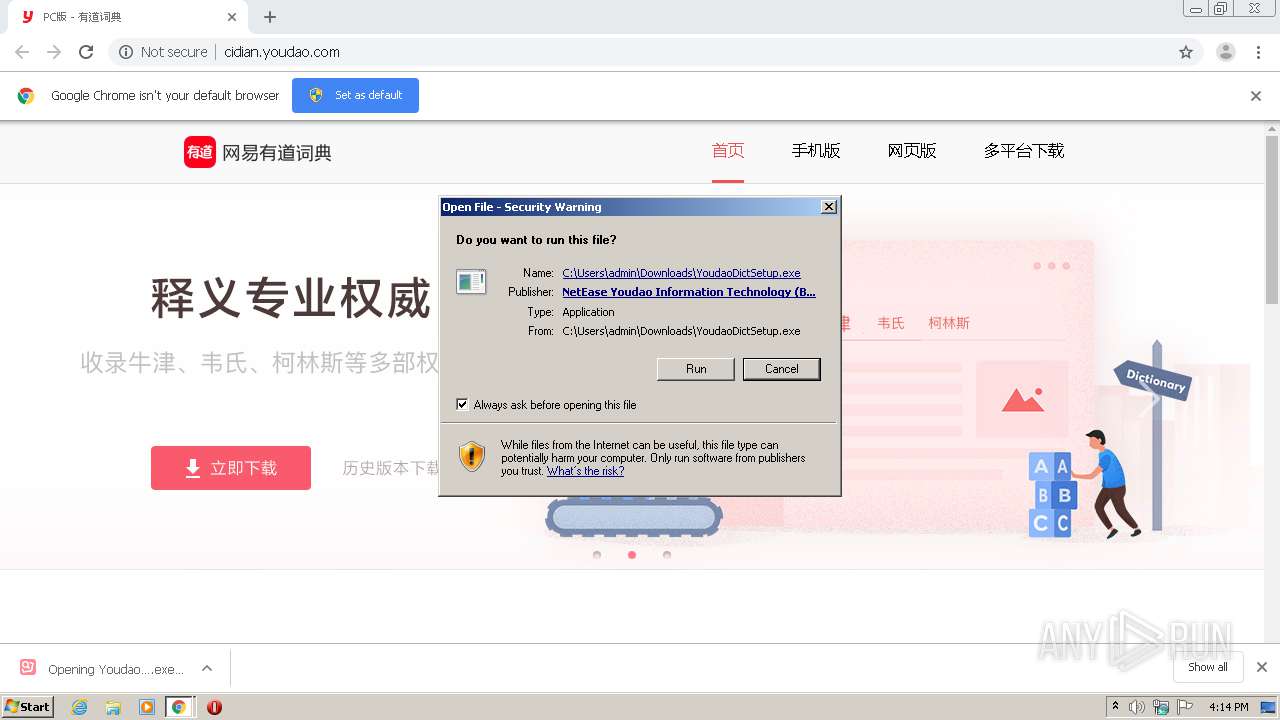The image size is (1280, 720).
Task: Click the Youdao download item icon
Action: [28, 668]
